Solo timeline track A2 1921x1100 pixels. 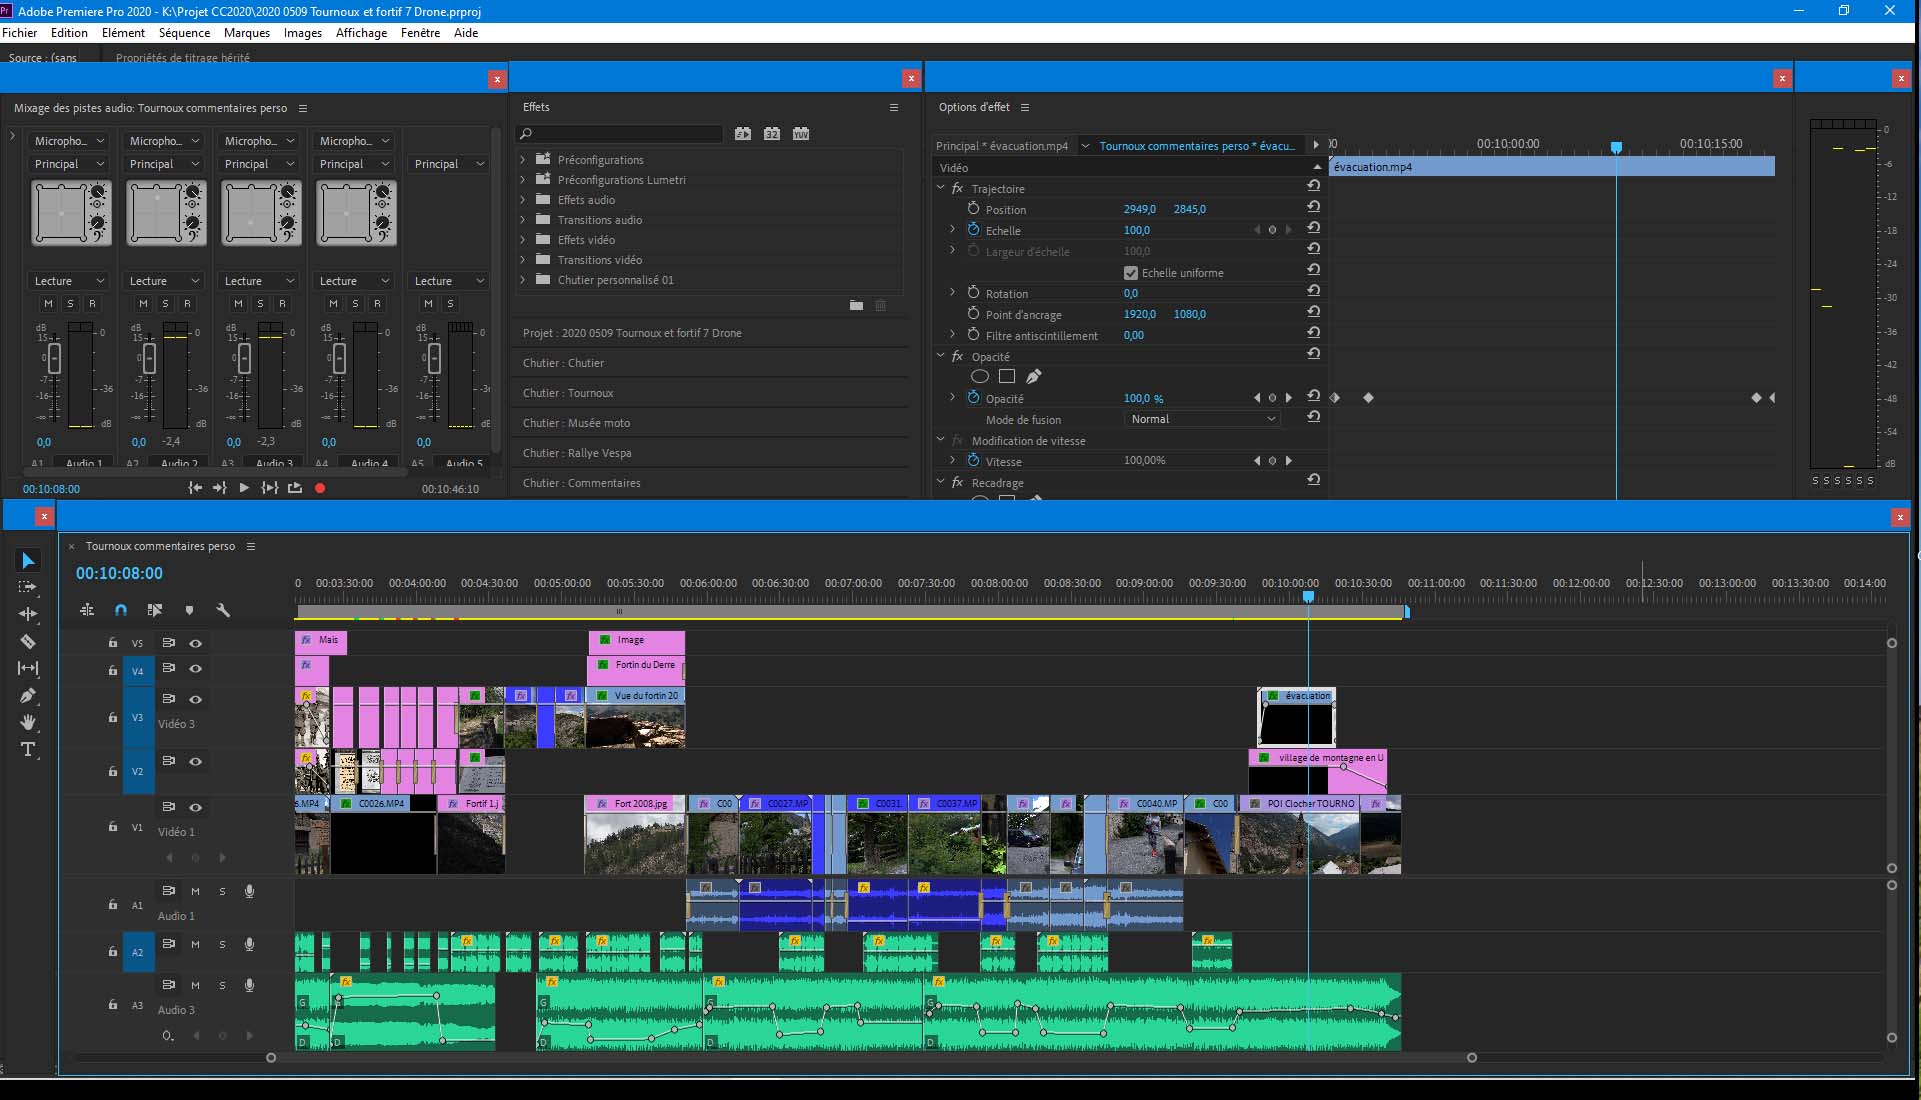click(x=222, y=944)
